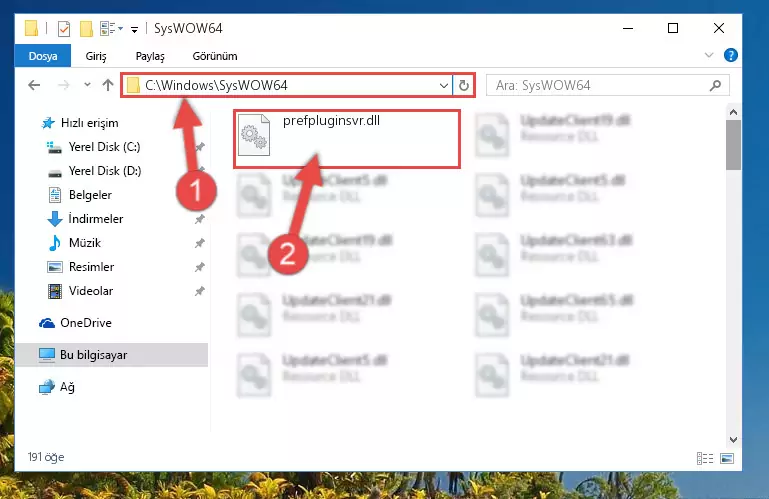Go back with the left arrow button
This screenshot has width=769, height=499.
[34, 85]
